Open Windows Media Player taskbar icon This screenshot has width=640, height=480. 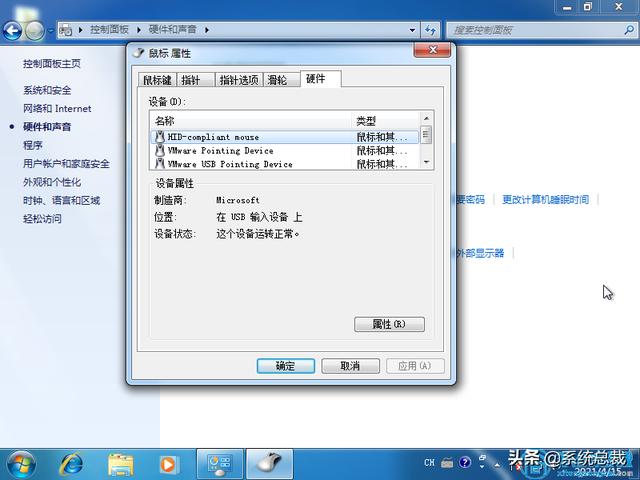pos(167,464)
